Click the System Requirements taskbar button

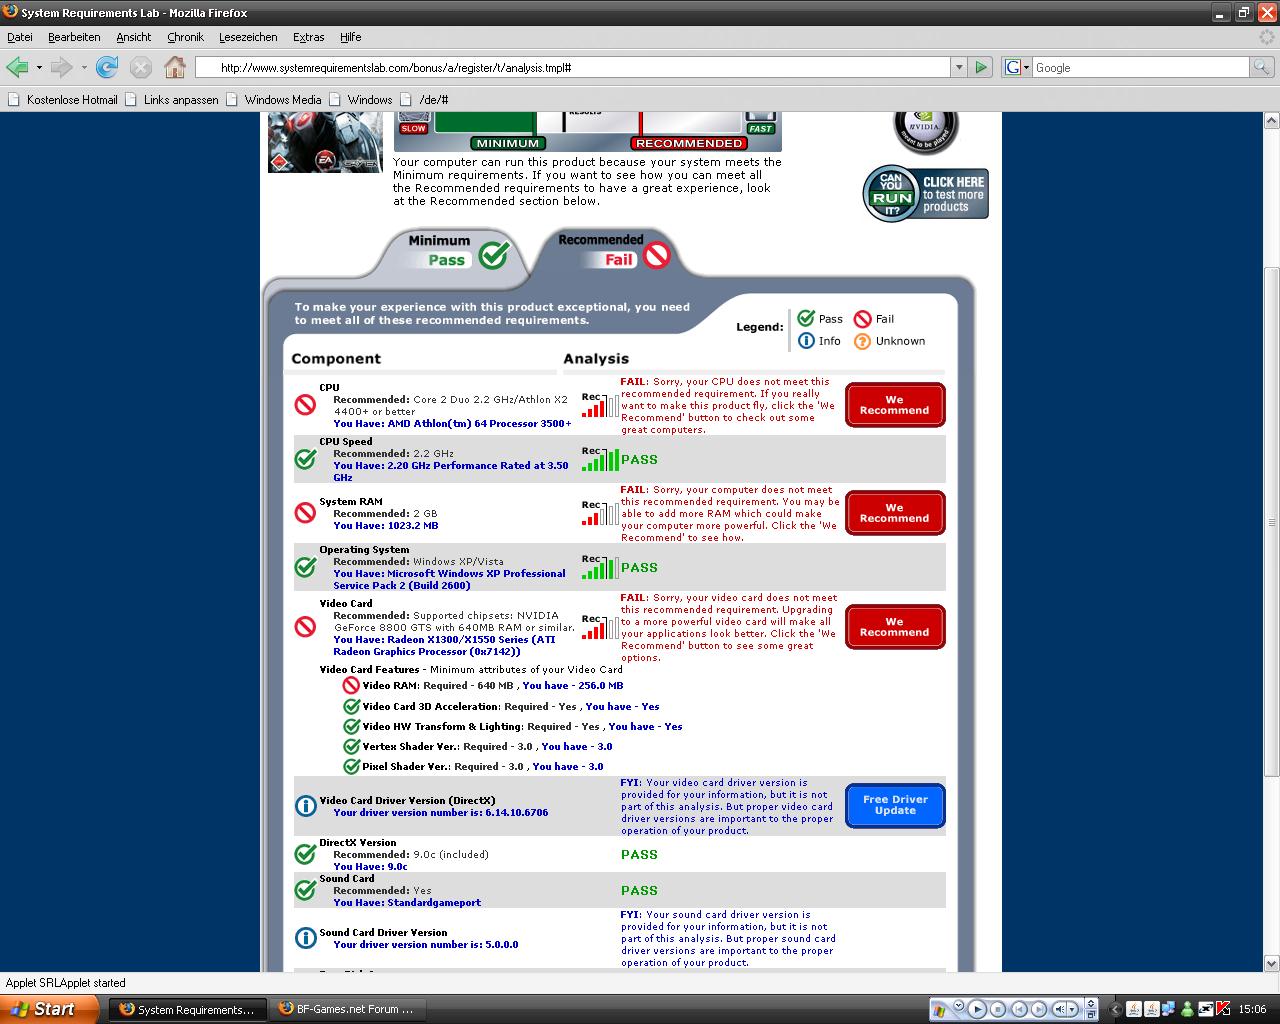tap(187, 1009)
